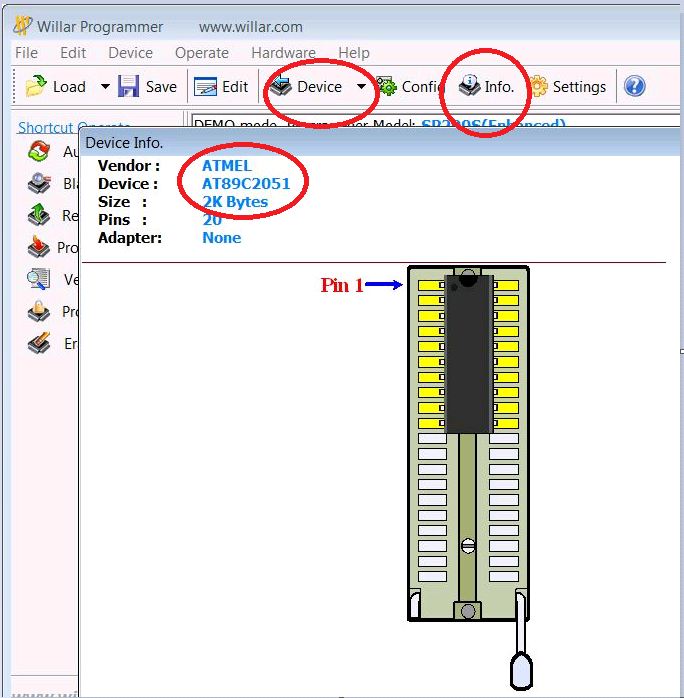The height and width of the screenshot is (698, 684).
Task: Click the Load toolbar button label
Action: [x=69, y=86]
